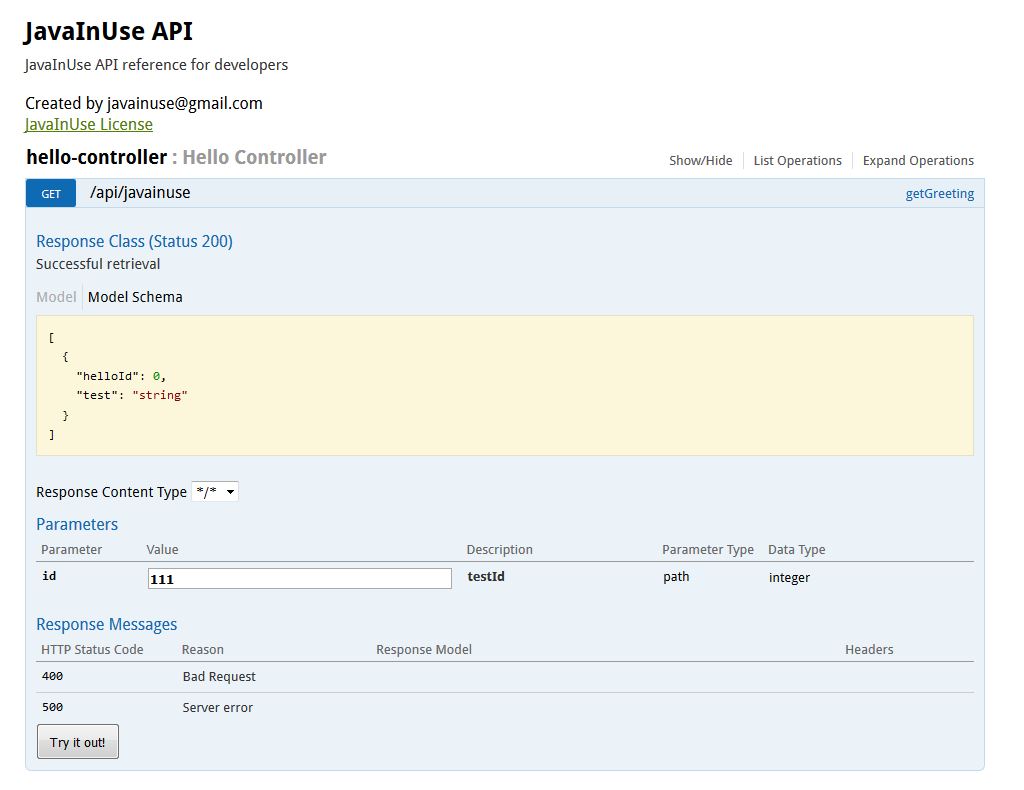
Task: Select the 500 status code cell
Action: tap(52, 707)
